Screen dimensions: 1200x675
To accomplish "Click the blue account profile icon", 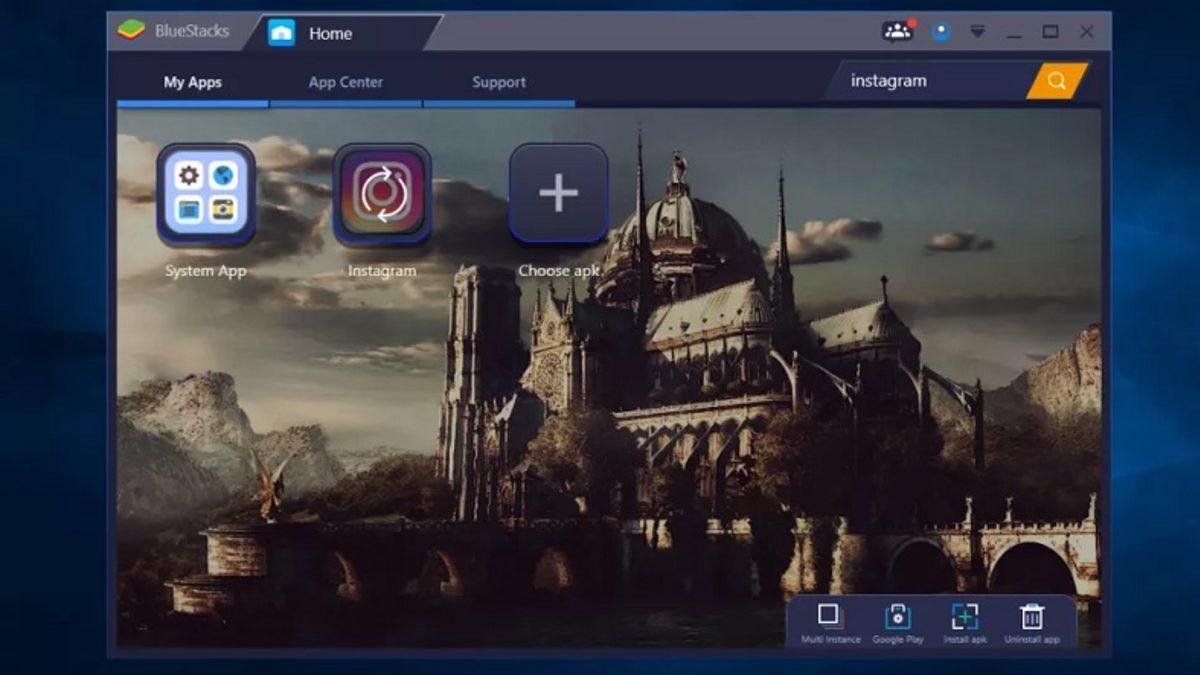I will click(941, 32).
